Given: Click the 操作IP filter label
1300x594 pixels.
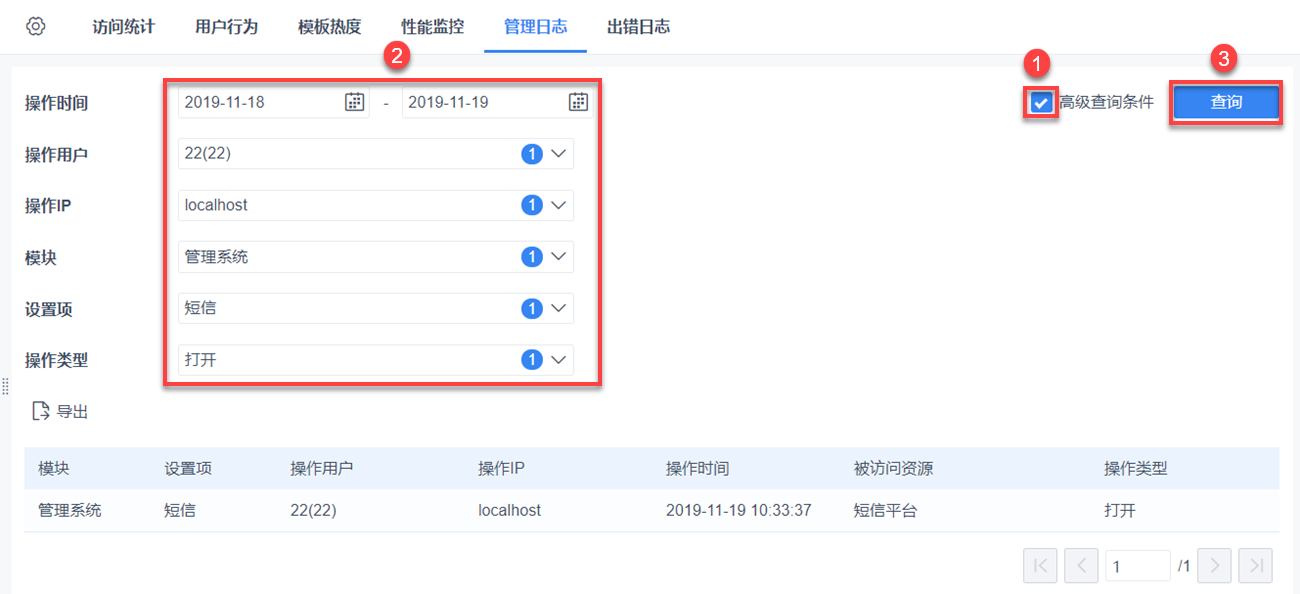Looking at the screenshot, I should click(48, 205).
